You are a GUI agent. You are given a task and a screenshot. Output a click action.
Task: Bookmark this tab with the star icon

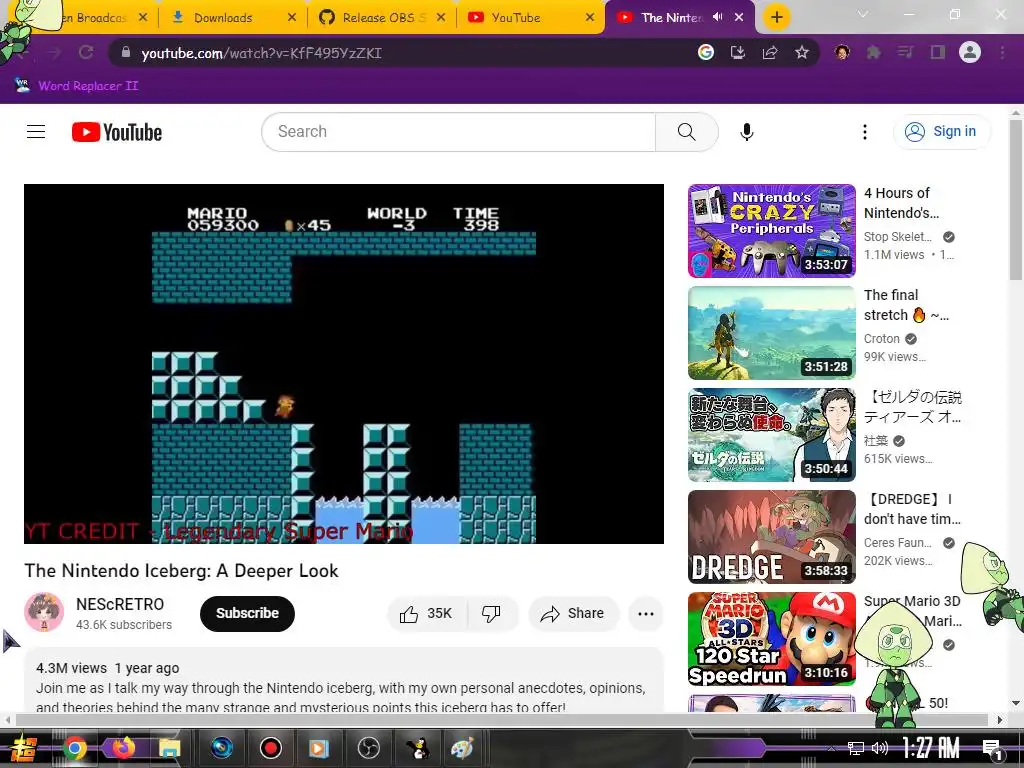click(802, 52)
